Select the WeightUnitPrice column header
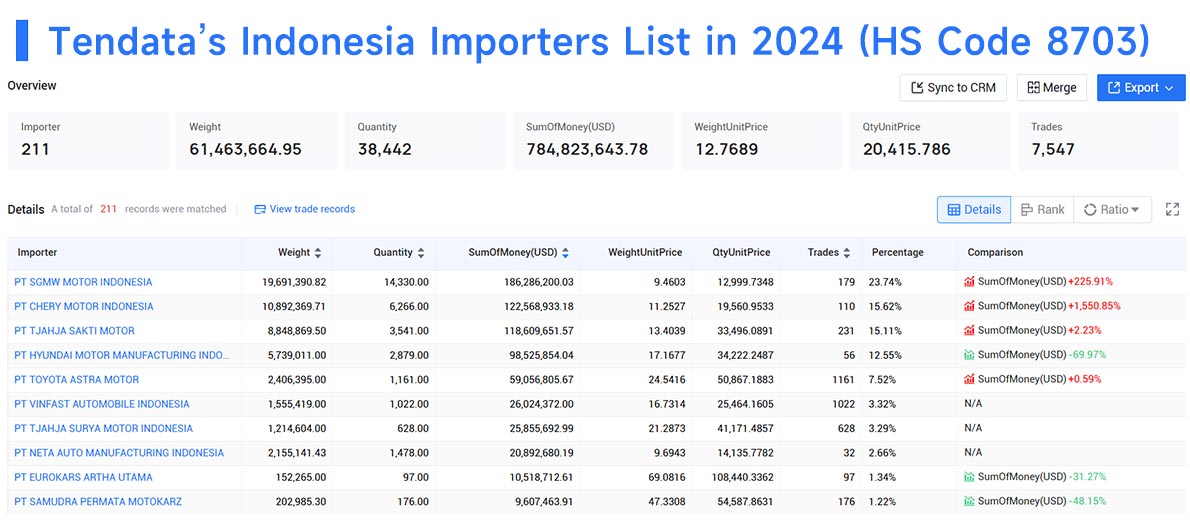Screen dimensions: 1190x520 click(644, 253)
